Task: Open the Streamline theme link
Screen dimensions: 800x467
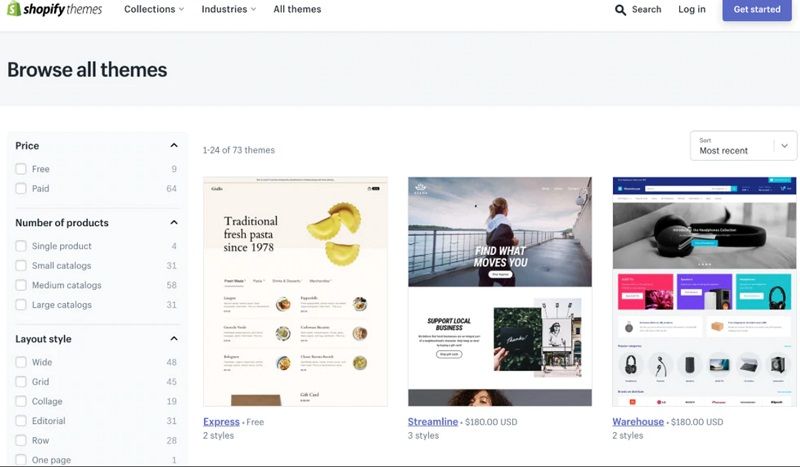Action: point(433,422)
